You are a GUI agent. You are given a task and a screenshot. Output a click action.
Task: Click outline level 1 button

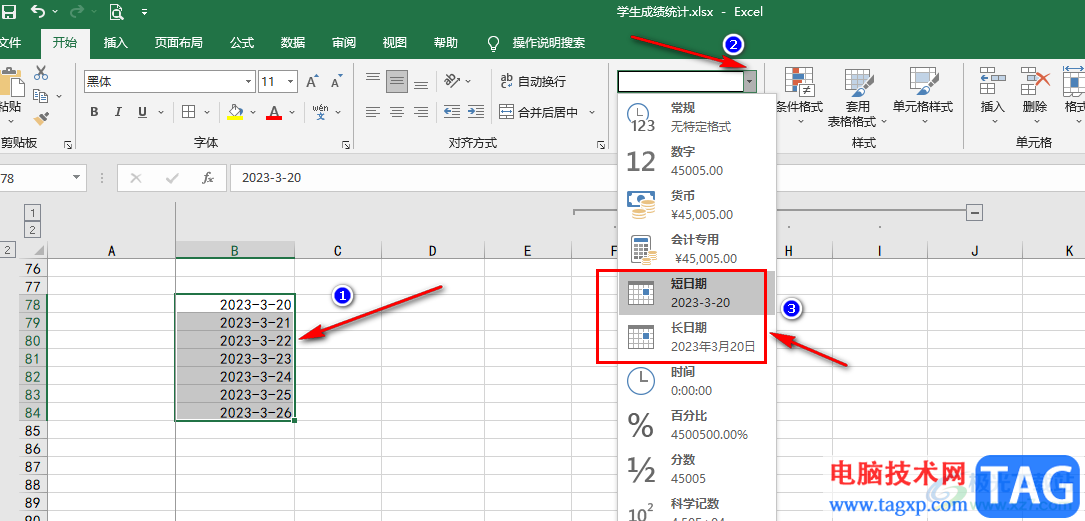[x=33, y=212]
